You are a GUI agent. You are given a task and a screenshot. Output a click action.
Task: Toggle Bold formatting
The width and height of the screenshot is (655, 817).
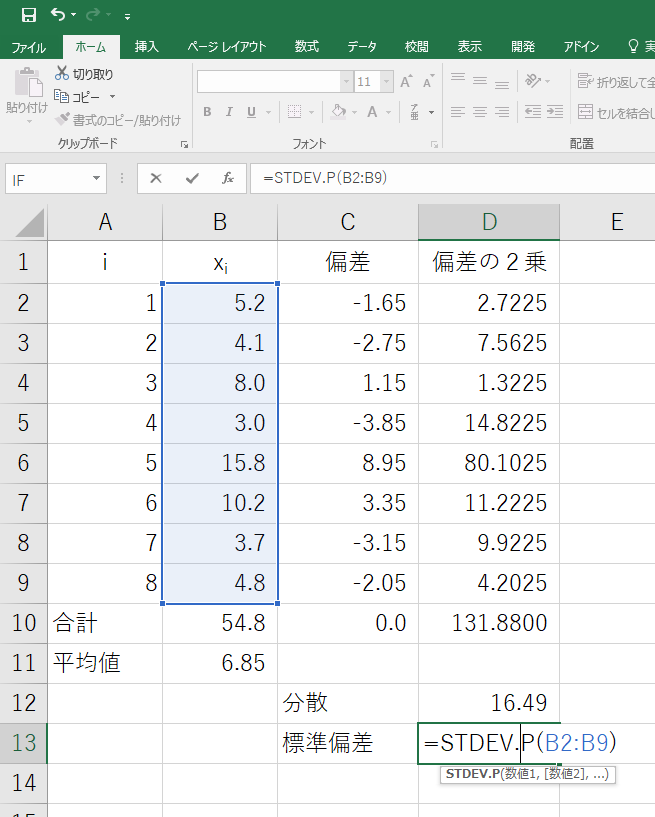click(x=207, y=112)
